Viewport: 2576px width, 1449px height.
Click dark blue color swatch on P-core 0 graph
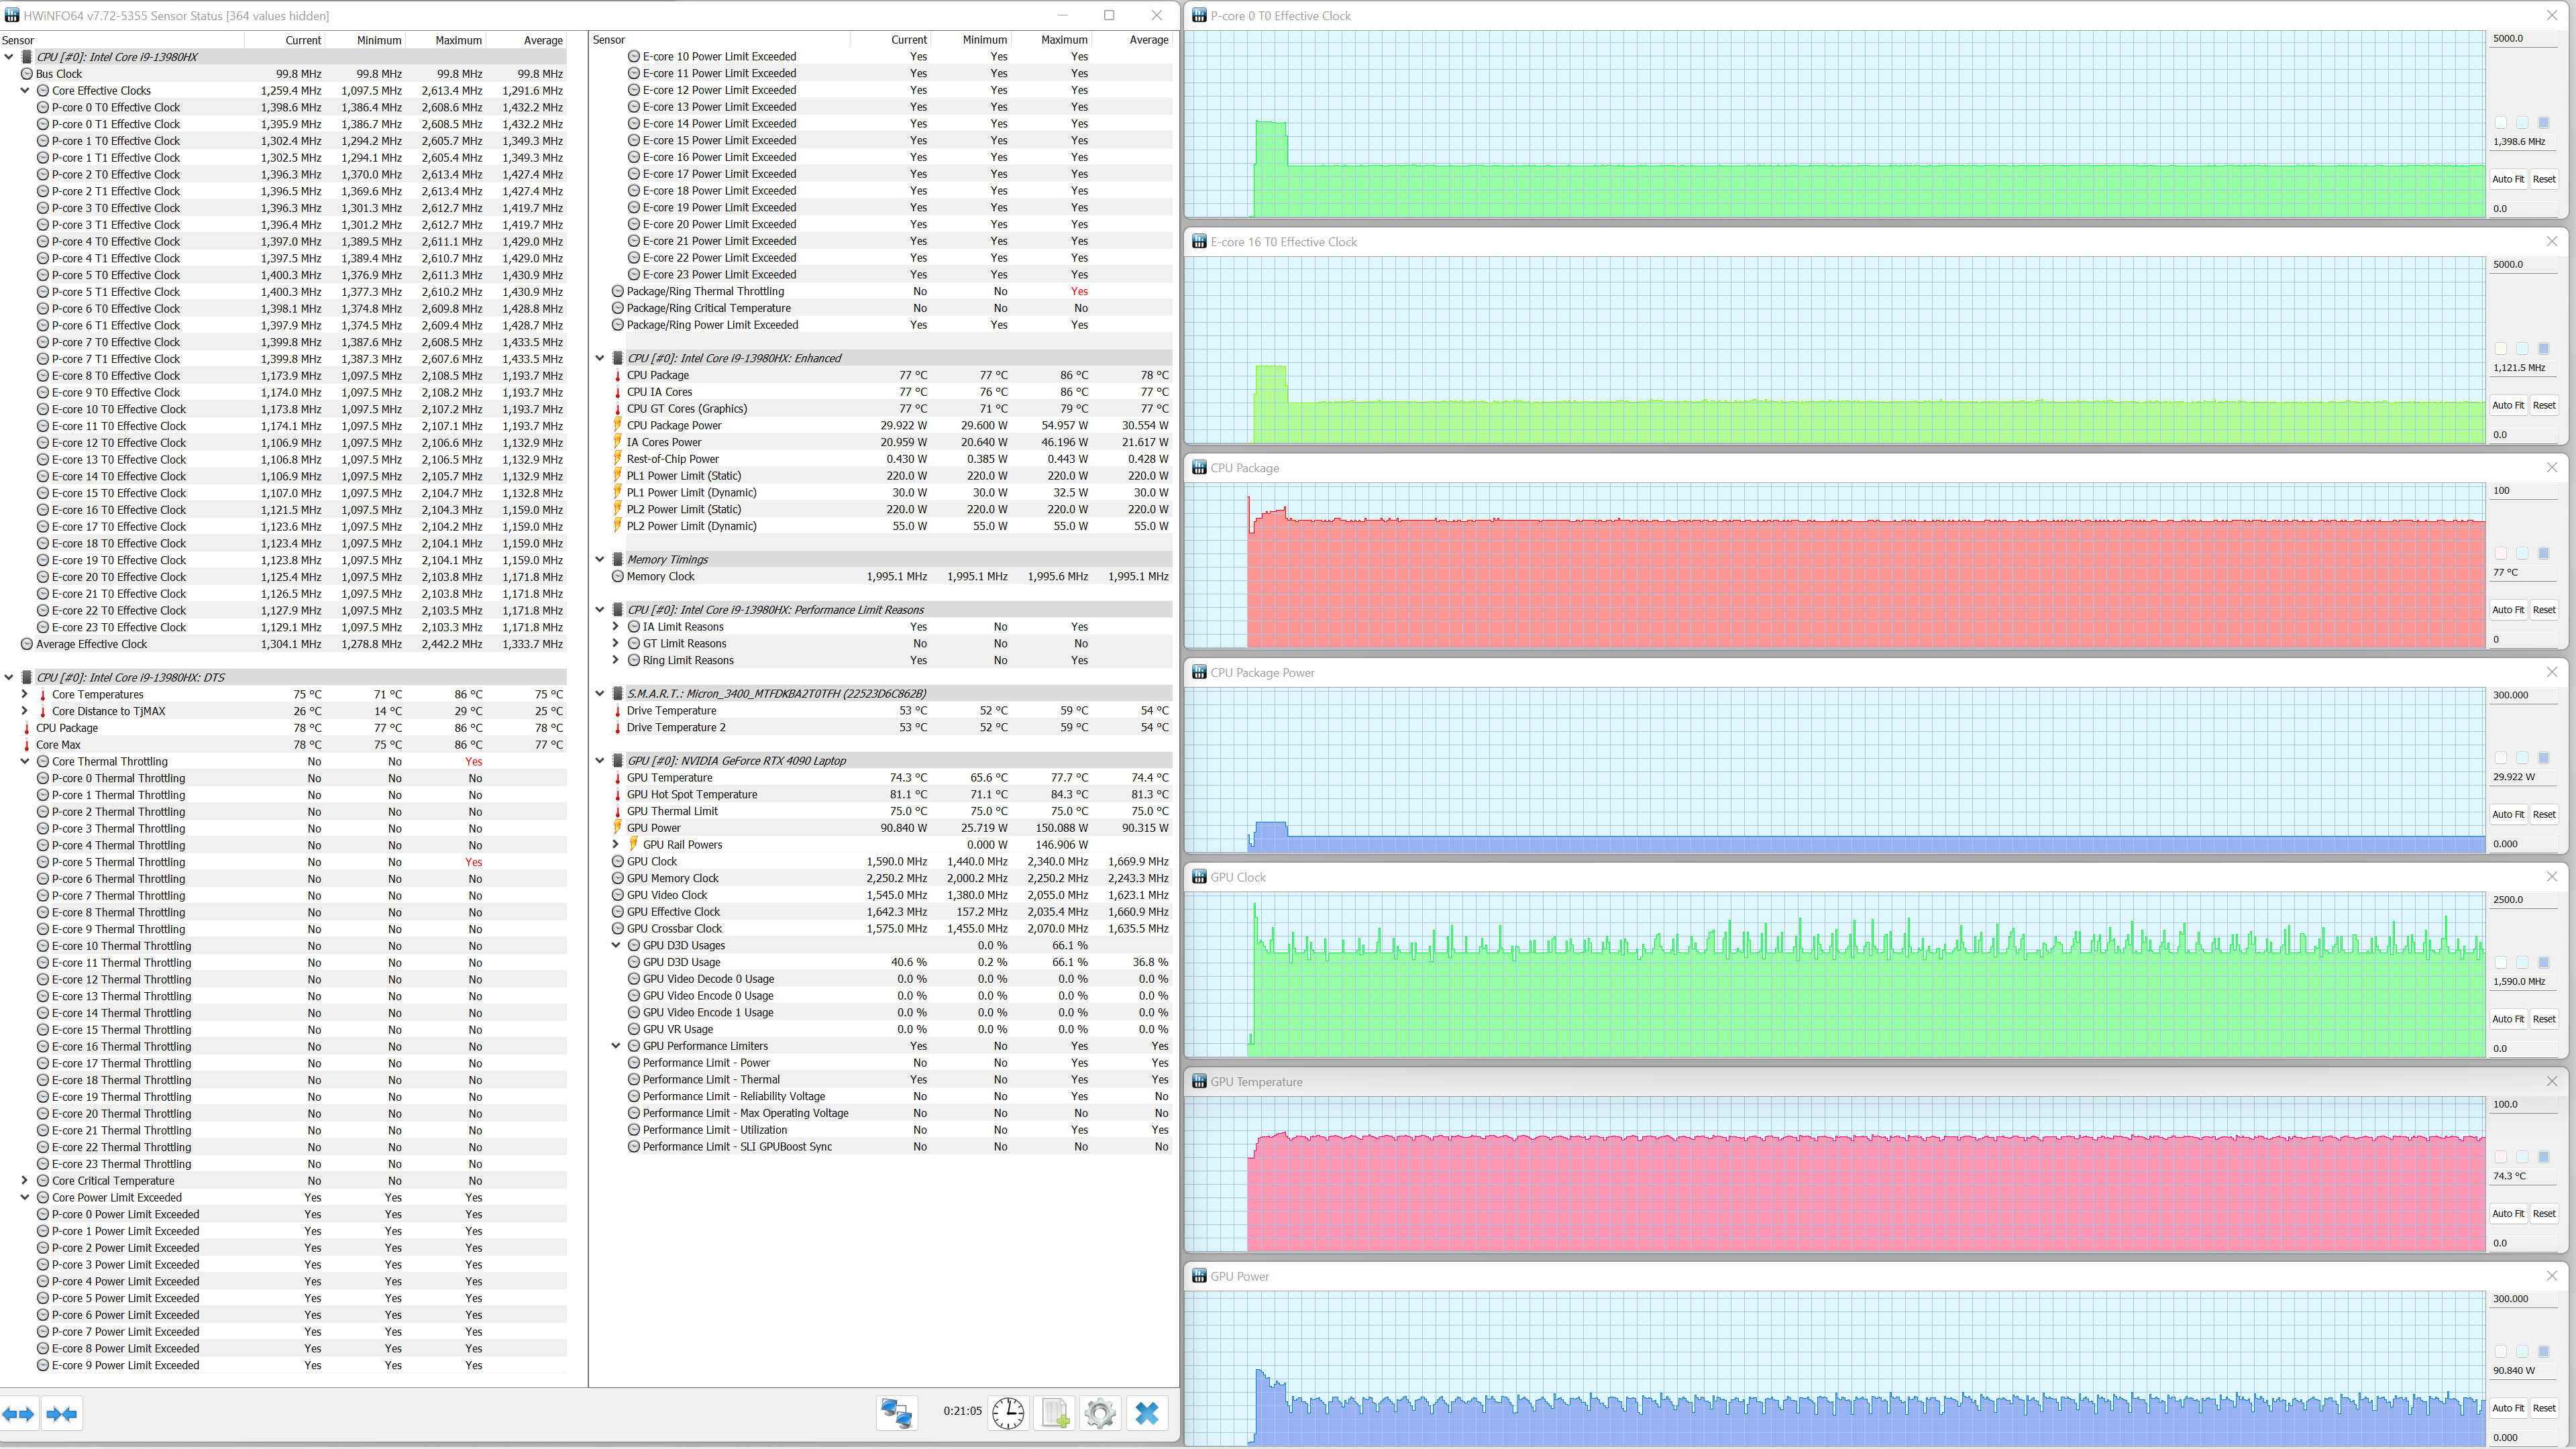2544,123
